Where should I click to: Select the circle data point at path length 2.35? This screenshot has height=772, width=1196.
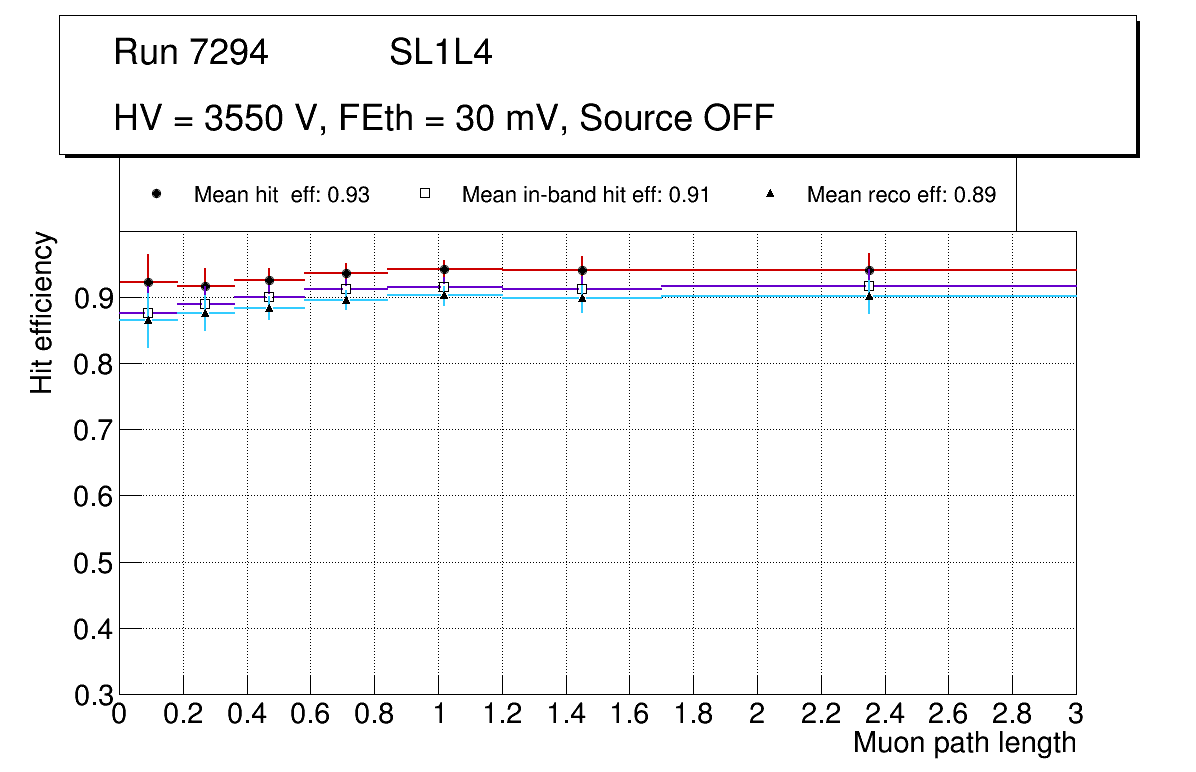869,270
